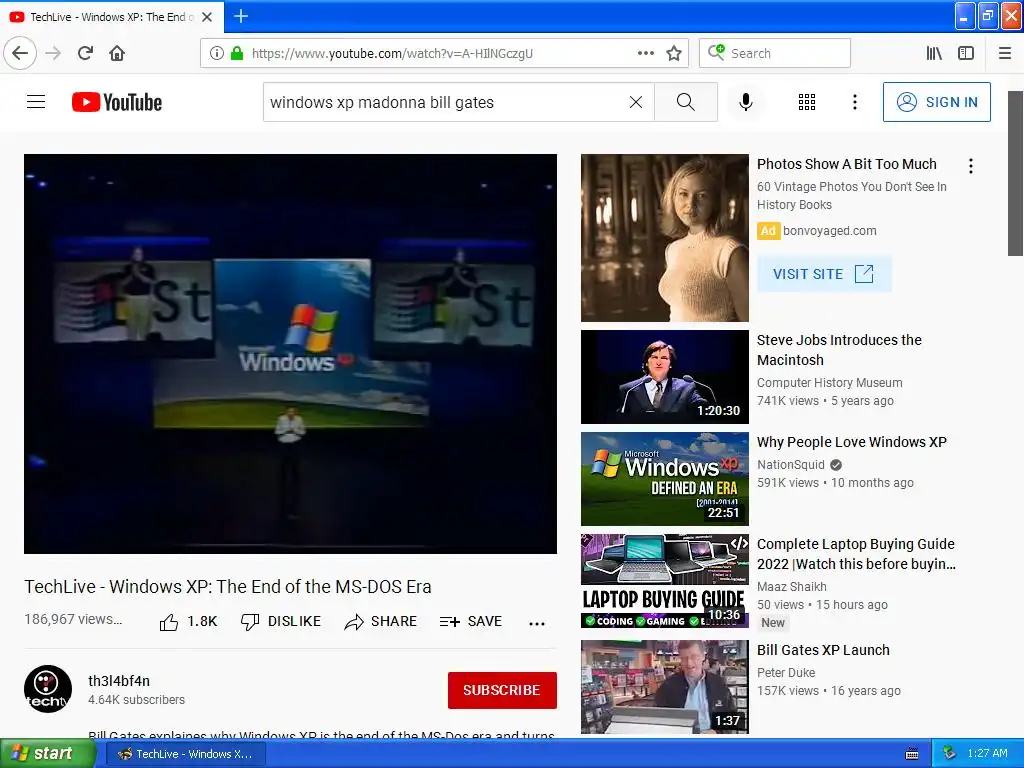The width and height of the screenshot is (1024, 768).
Task: Click the page vertical scrollbar thumb
Action: [1015, 173]
